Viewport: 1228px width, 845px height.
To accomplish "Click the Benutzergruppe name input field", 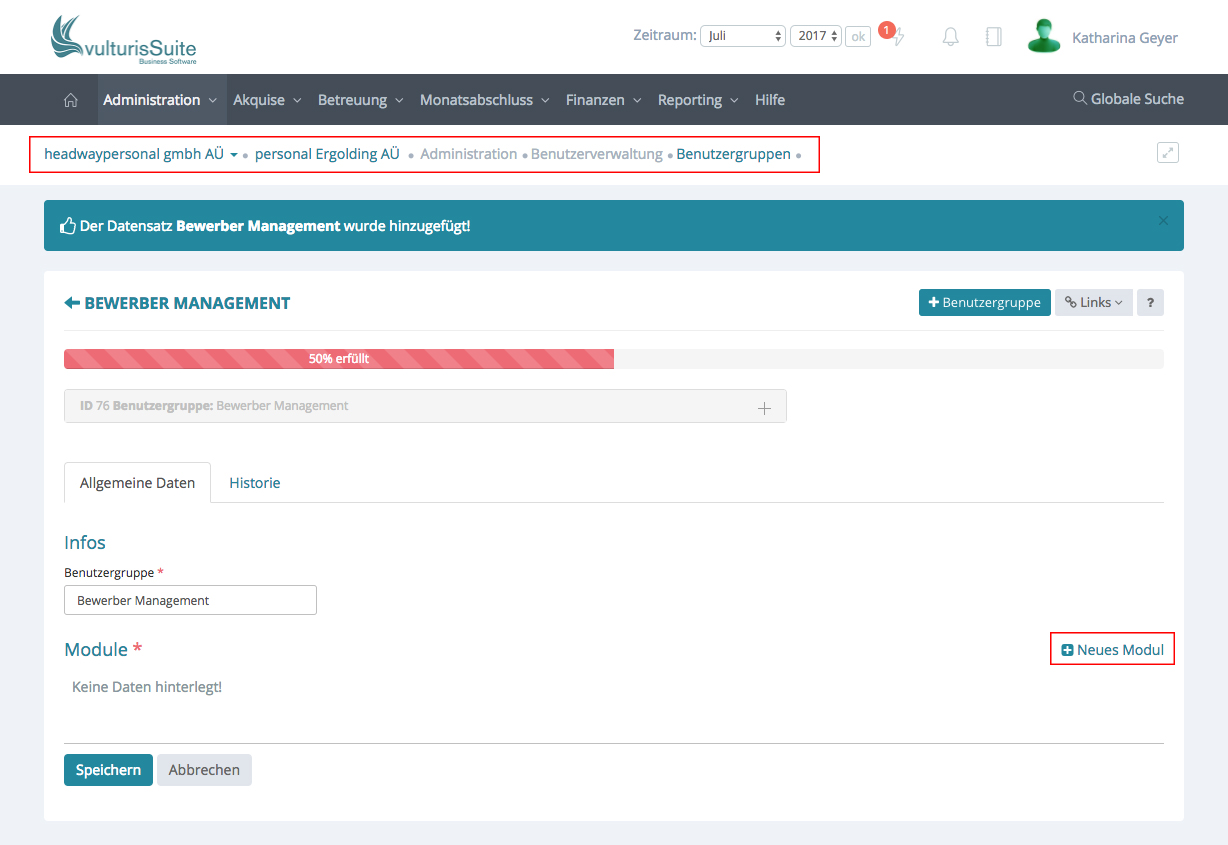I will click(x=190, y=600).
